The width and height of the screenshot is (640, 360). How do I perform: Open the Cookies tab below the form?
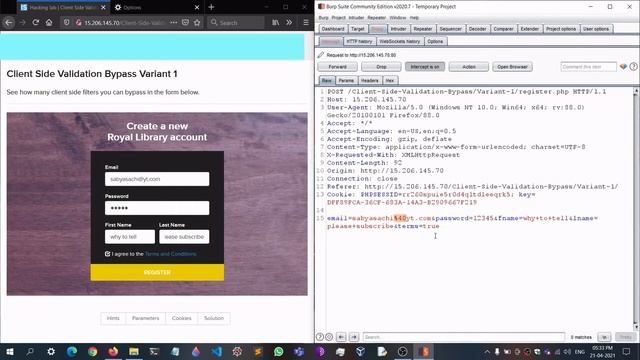click(182, 318)
